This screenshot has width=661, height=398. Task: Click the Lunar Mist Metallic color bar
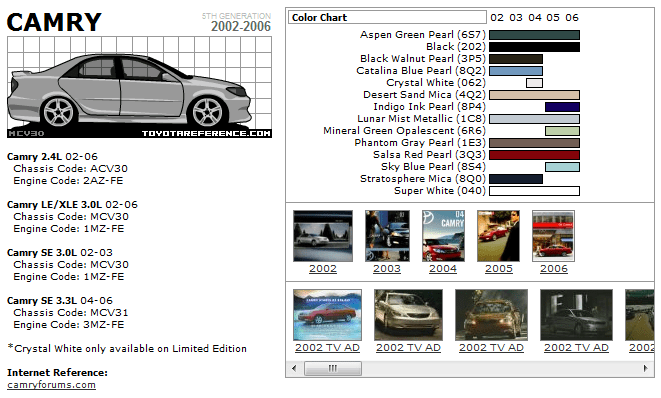pyautogui.click(x=535, y=119)
